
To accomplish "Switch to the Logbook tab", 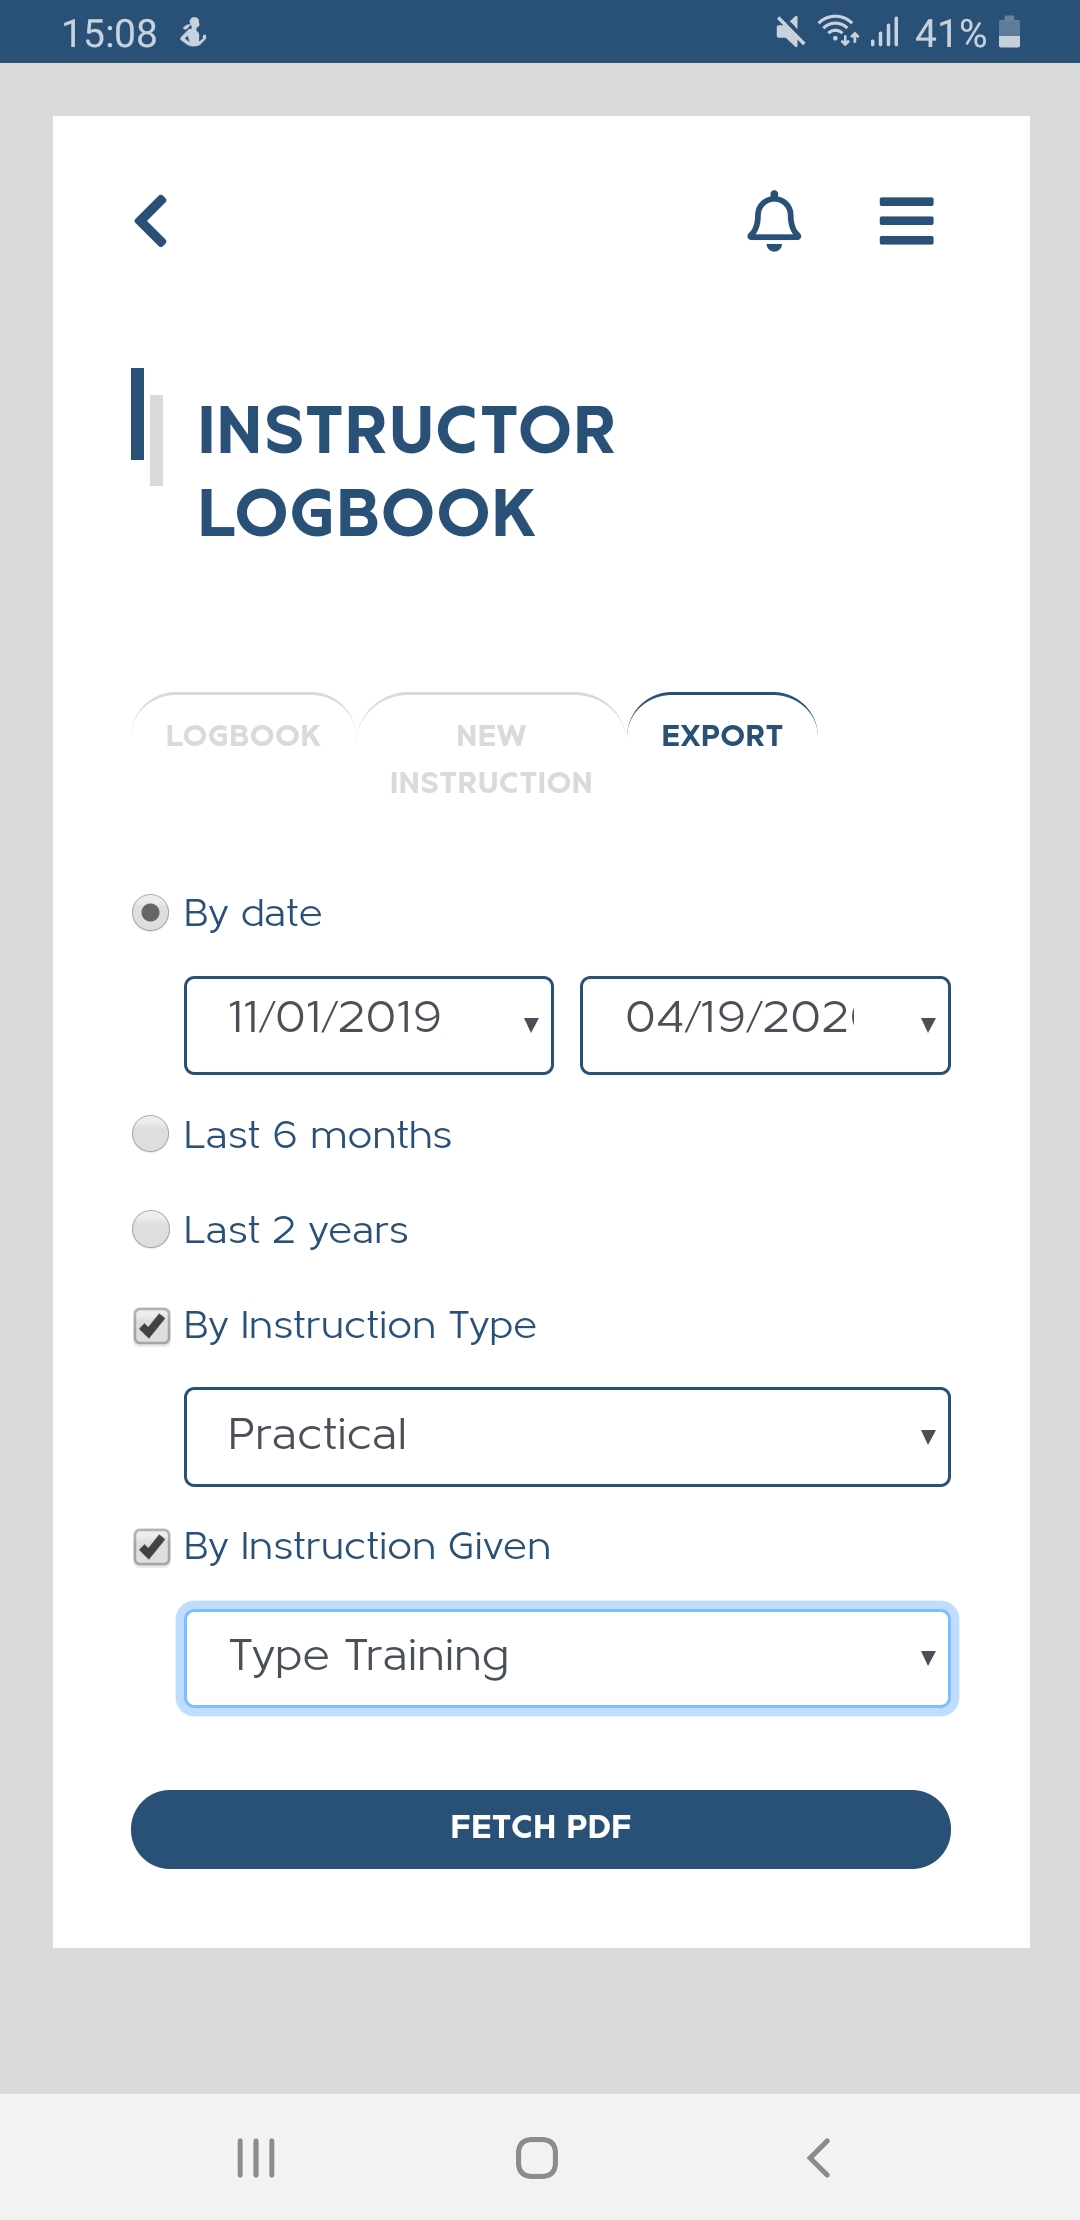I will tap(243, 735).
